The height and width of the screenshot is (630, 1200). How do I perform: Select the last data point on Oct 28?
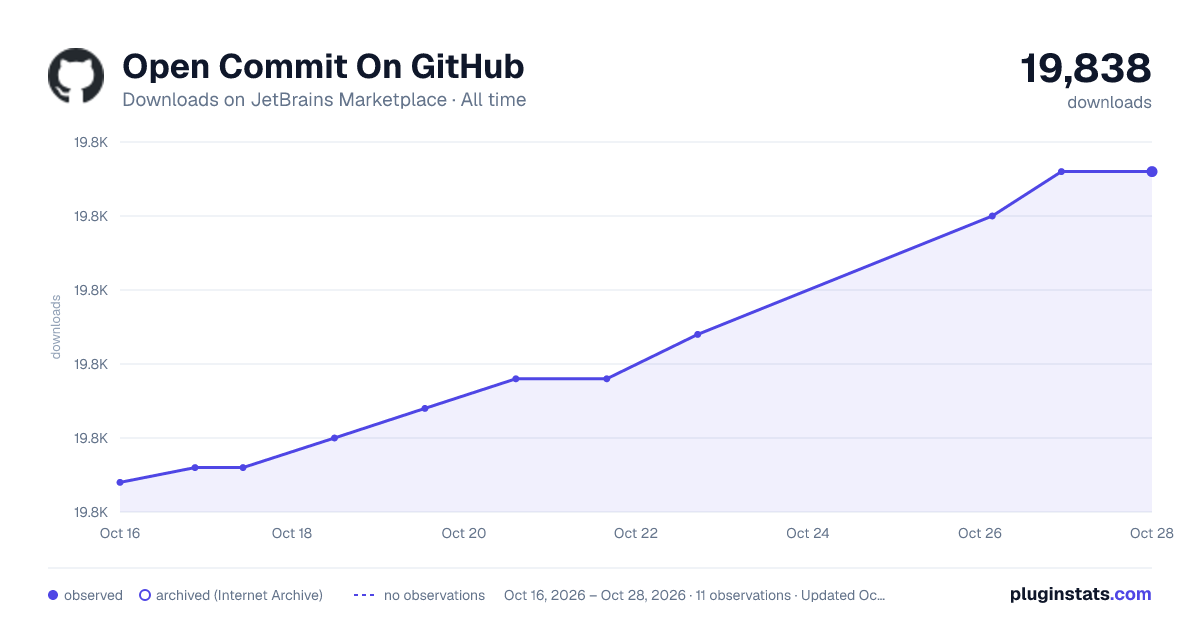pos(1152,172)
